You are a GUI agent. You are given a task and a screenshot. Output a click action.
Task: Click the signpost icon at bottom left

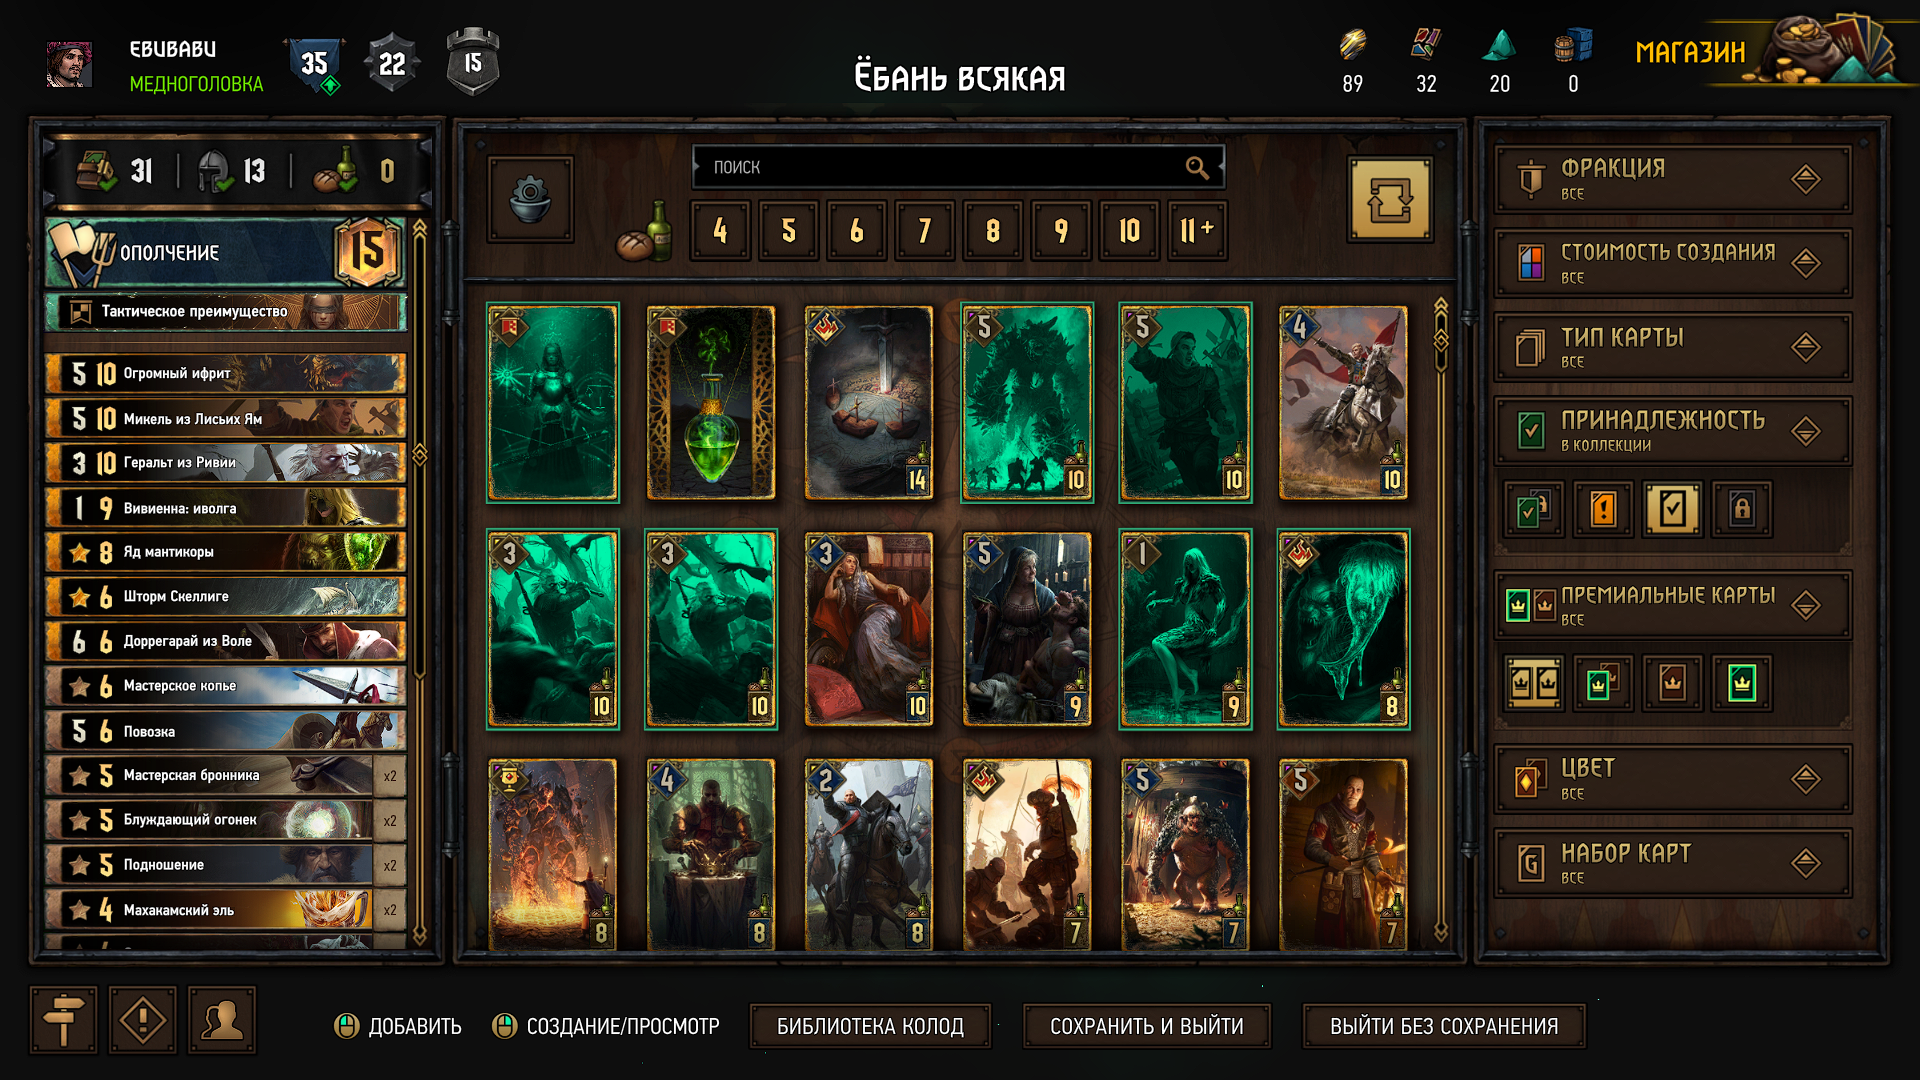pyautogui.click(x=63, y=1020)
